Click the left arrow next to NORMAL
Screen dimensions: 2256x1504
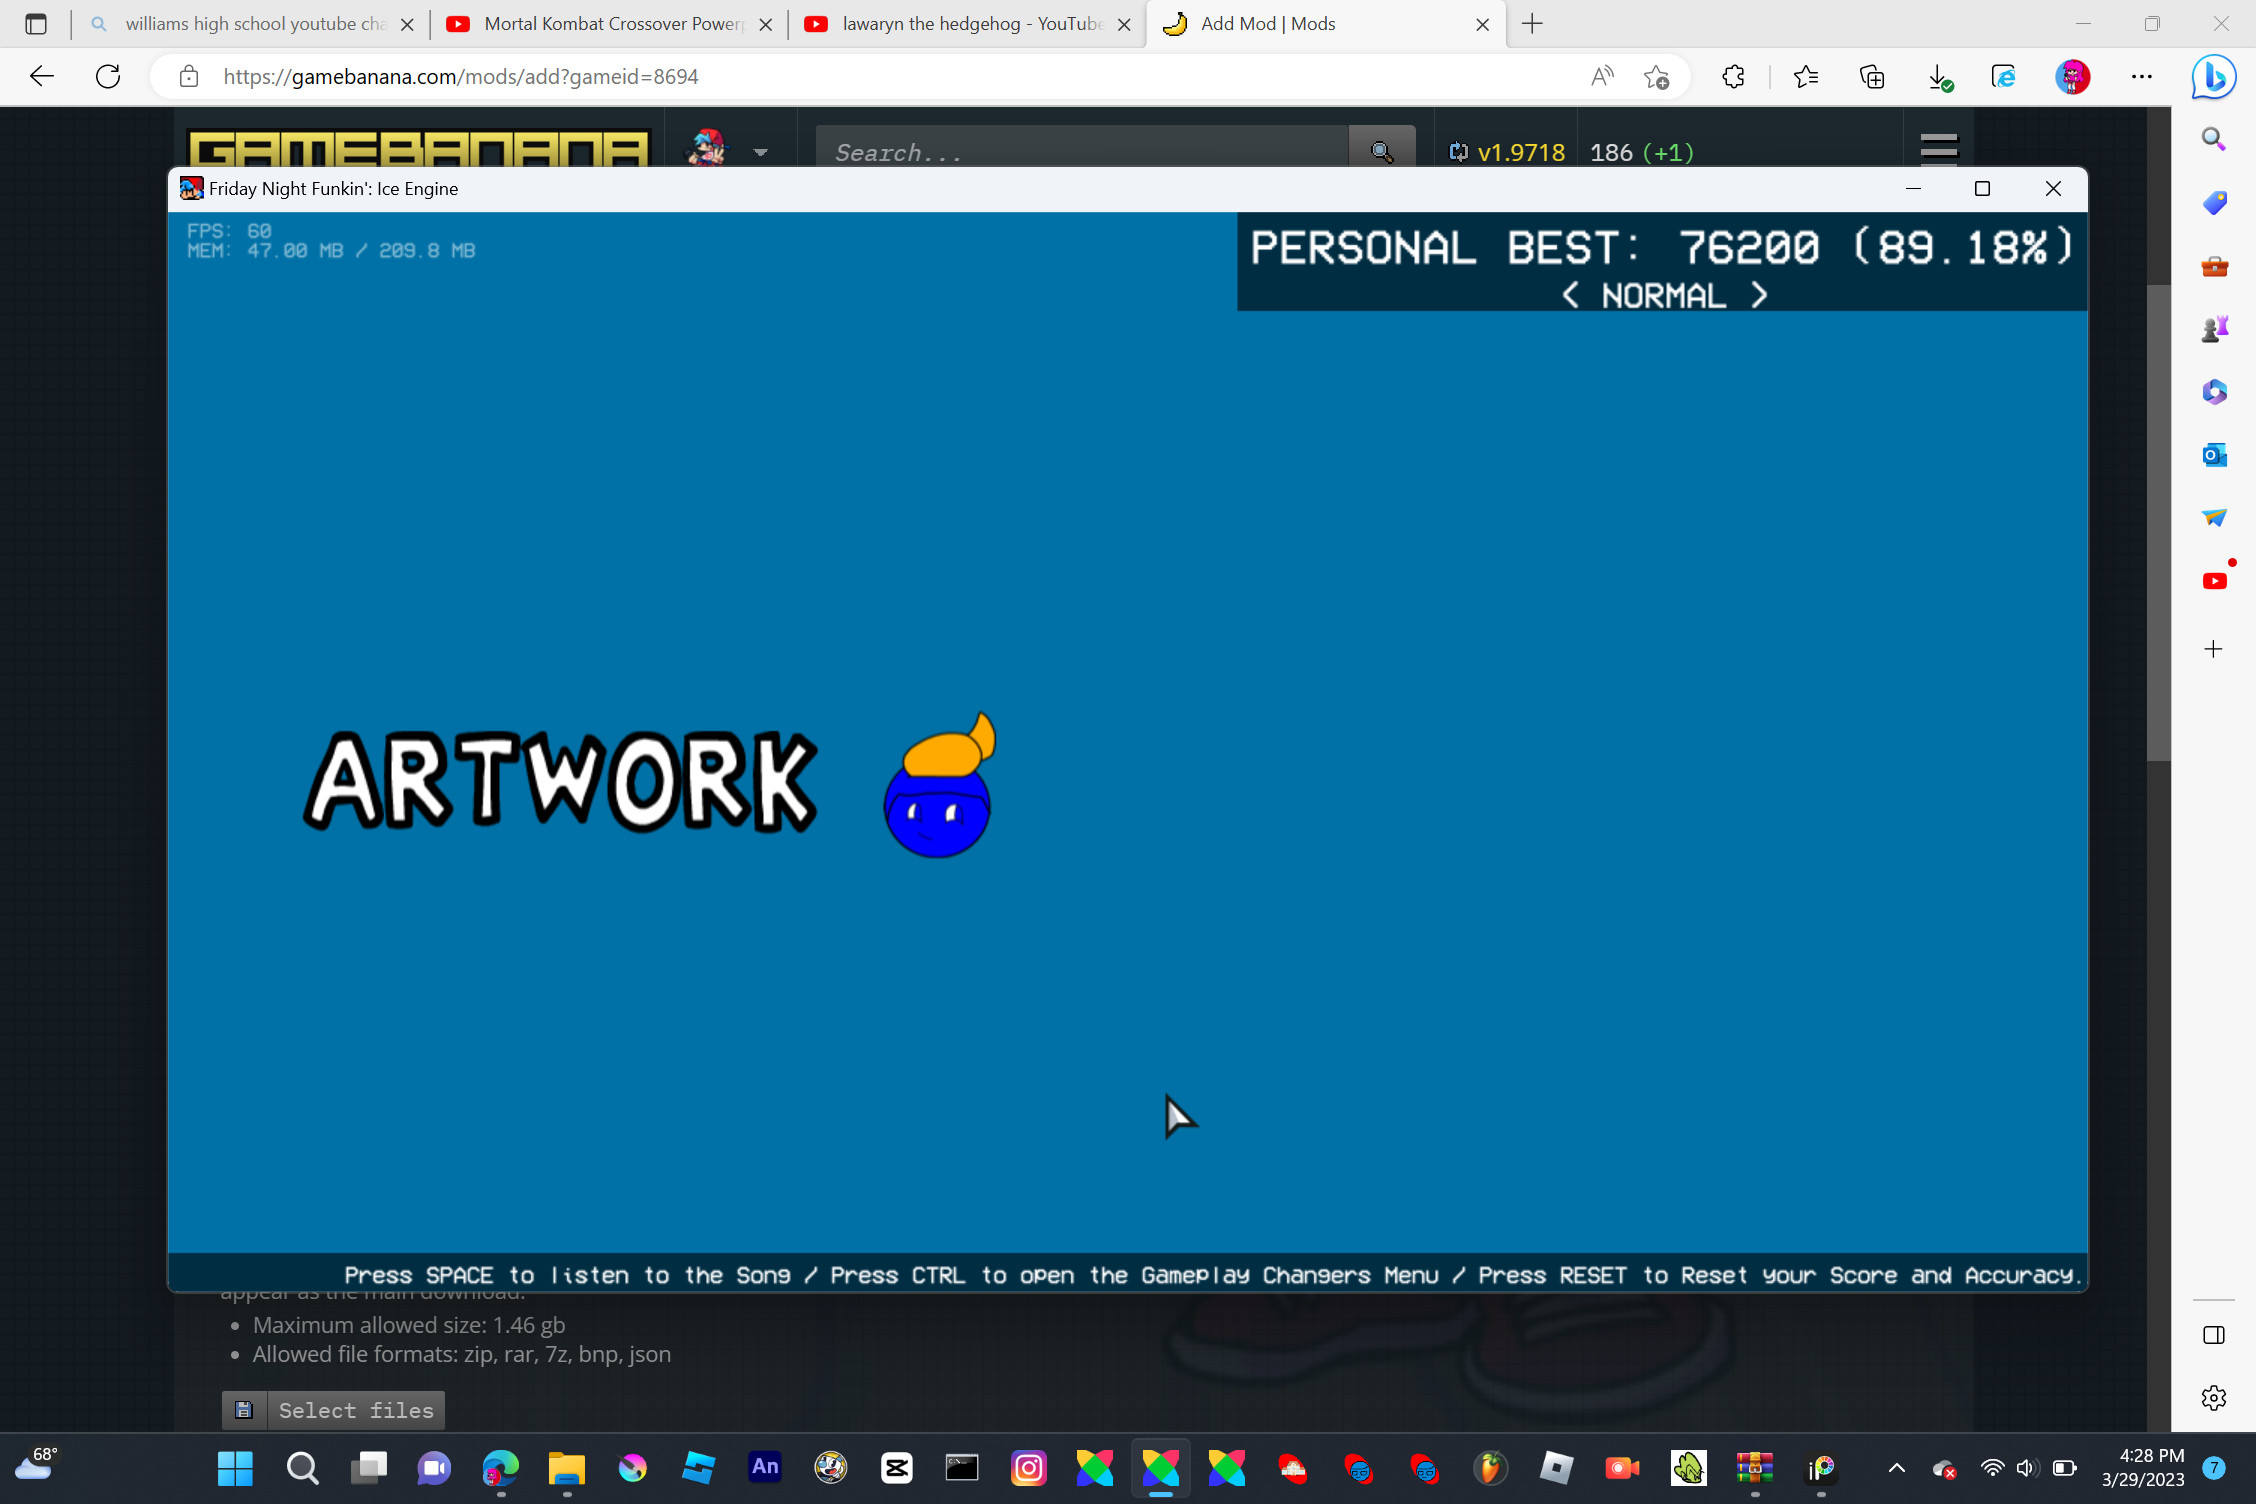point(1570,295)
